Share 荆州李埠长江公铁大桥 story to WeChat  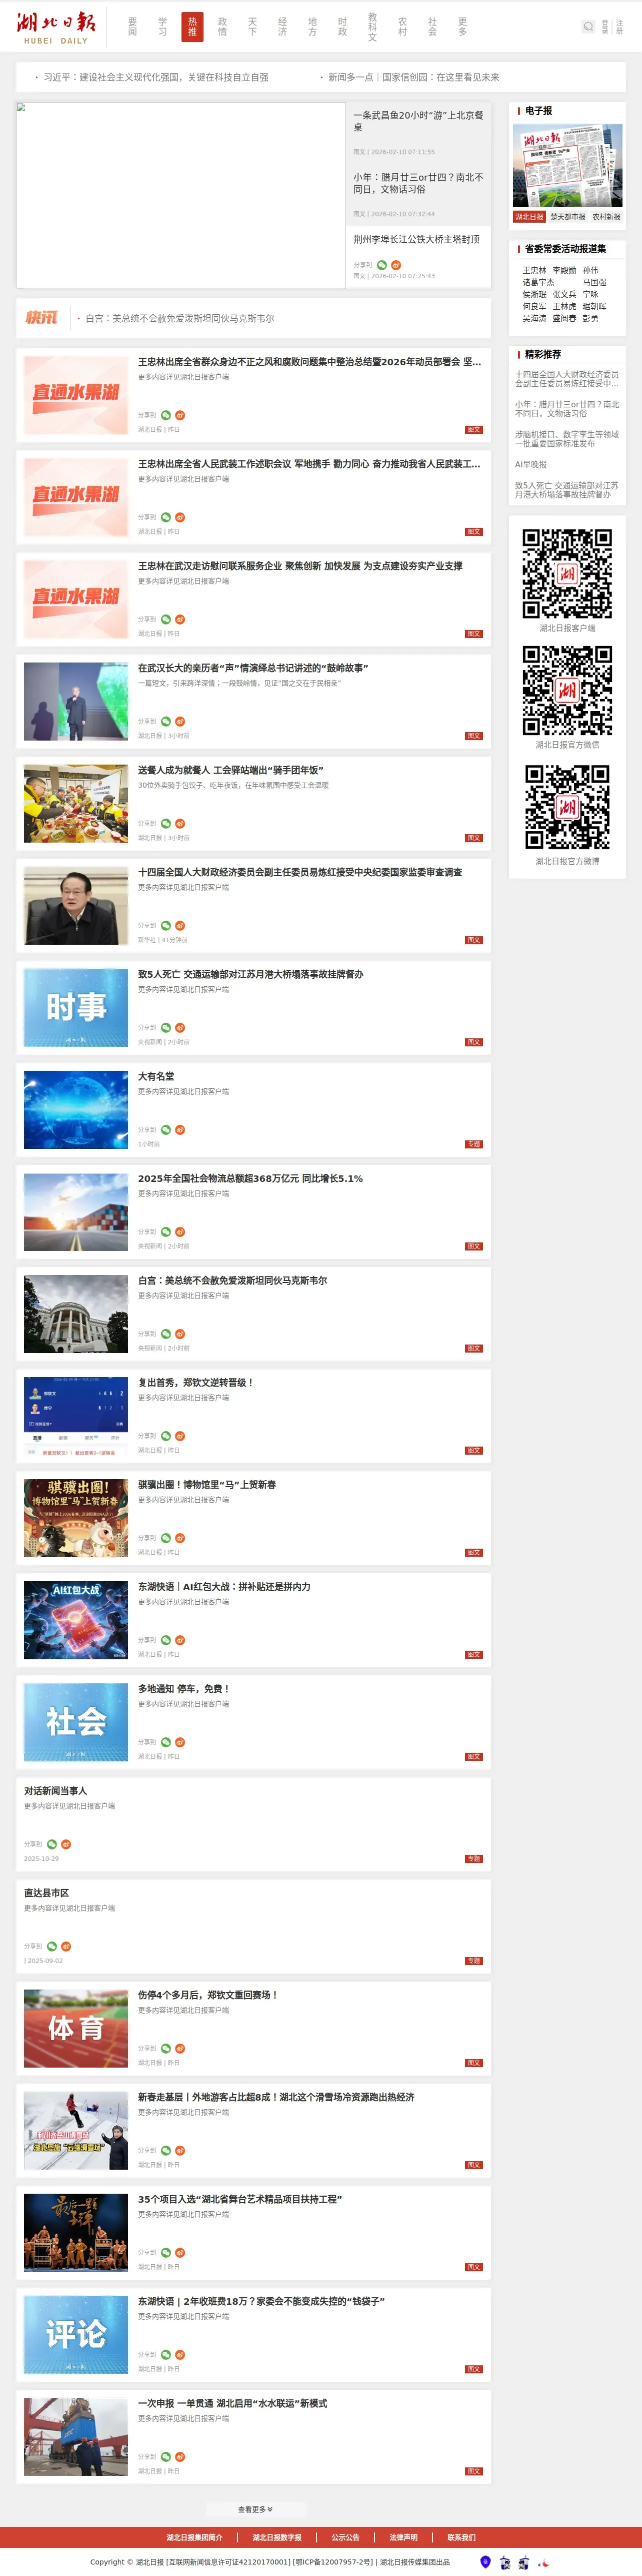pos(381,265)
